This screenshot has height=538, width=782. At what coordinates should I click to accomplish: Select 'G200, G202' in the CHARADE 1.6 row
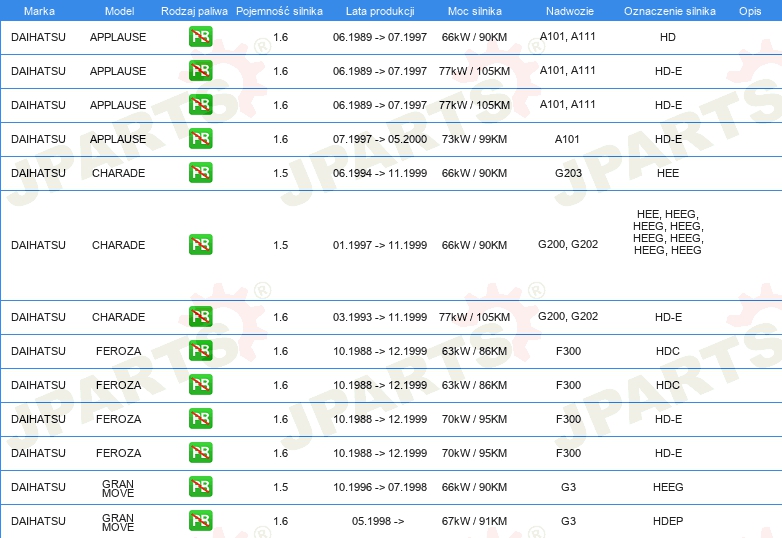click(x=568, y=316)
